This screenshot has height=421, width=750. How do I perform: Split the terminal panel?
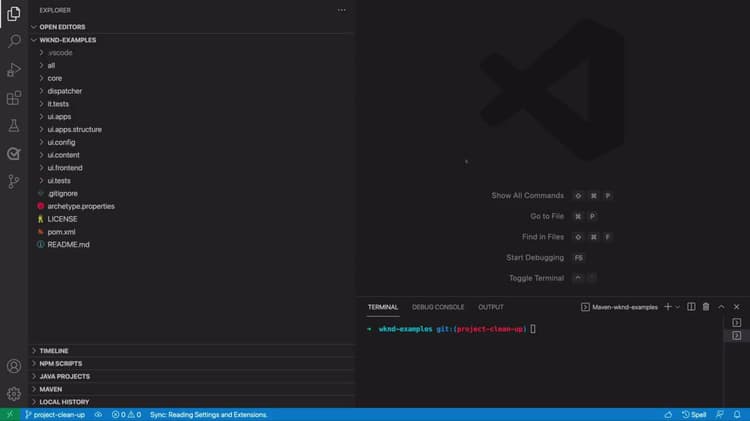(x=691, y=307)
